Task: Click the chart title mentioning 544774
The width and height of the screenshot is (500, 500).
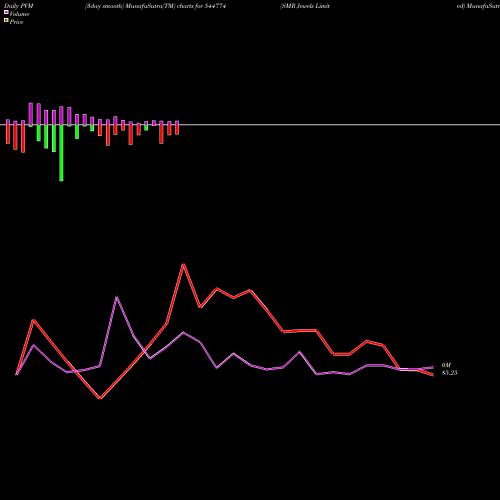Action: [155, 6]
